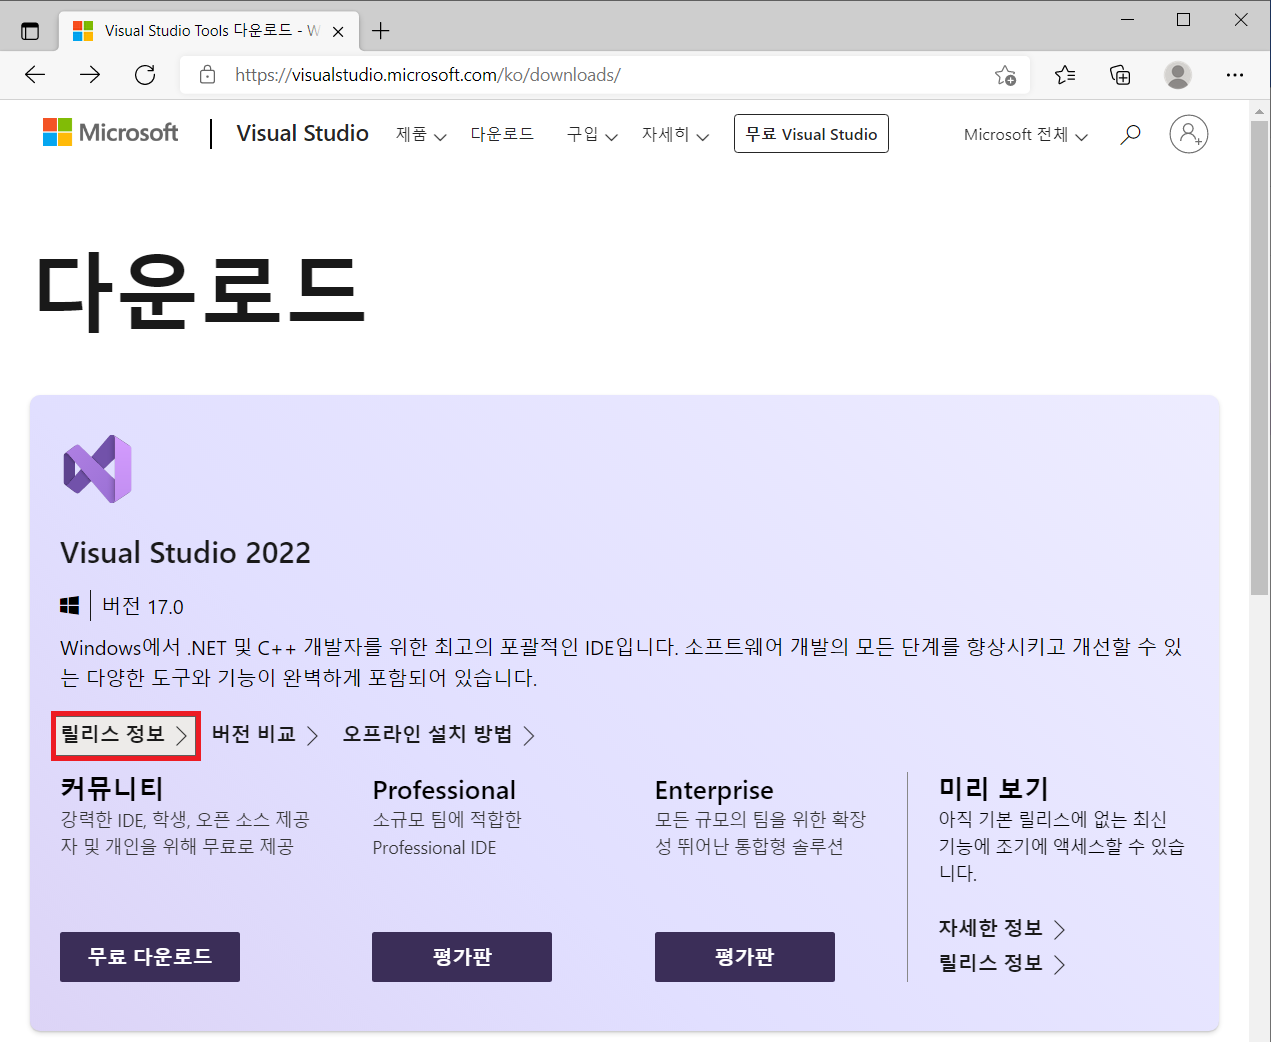Screen dimensions: 1271x1042
Task: Click the Visual Studio 2022 heading
Action: [x=185, y=552]
